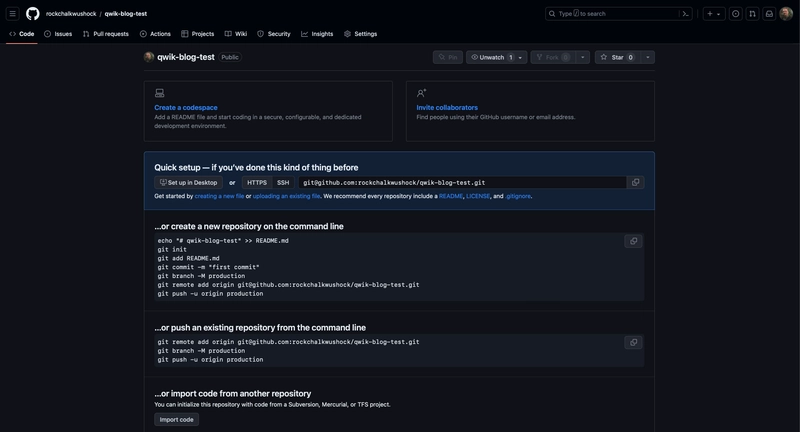This screenshot has width=800, height=432.
Task: Click the LICENSE link
Action: 478,196
